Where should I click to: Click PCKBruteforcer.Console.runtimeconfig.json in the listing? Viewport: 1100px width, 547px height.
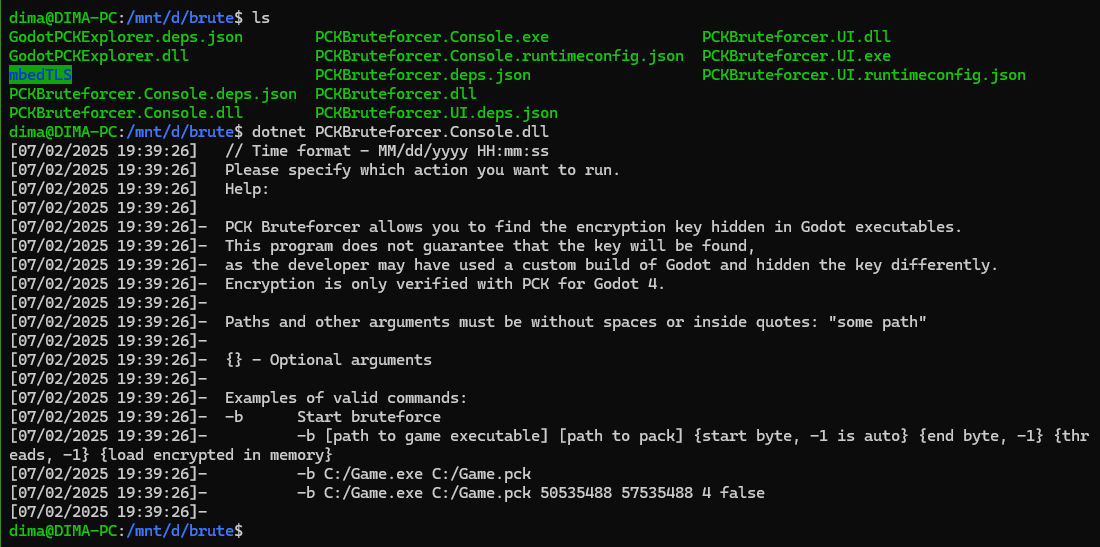pos(499,55)
